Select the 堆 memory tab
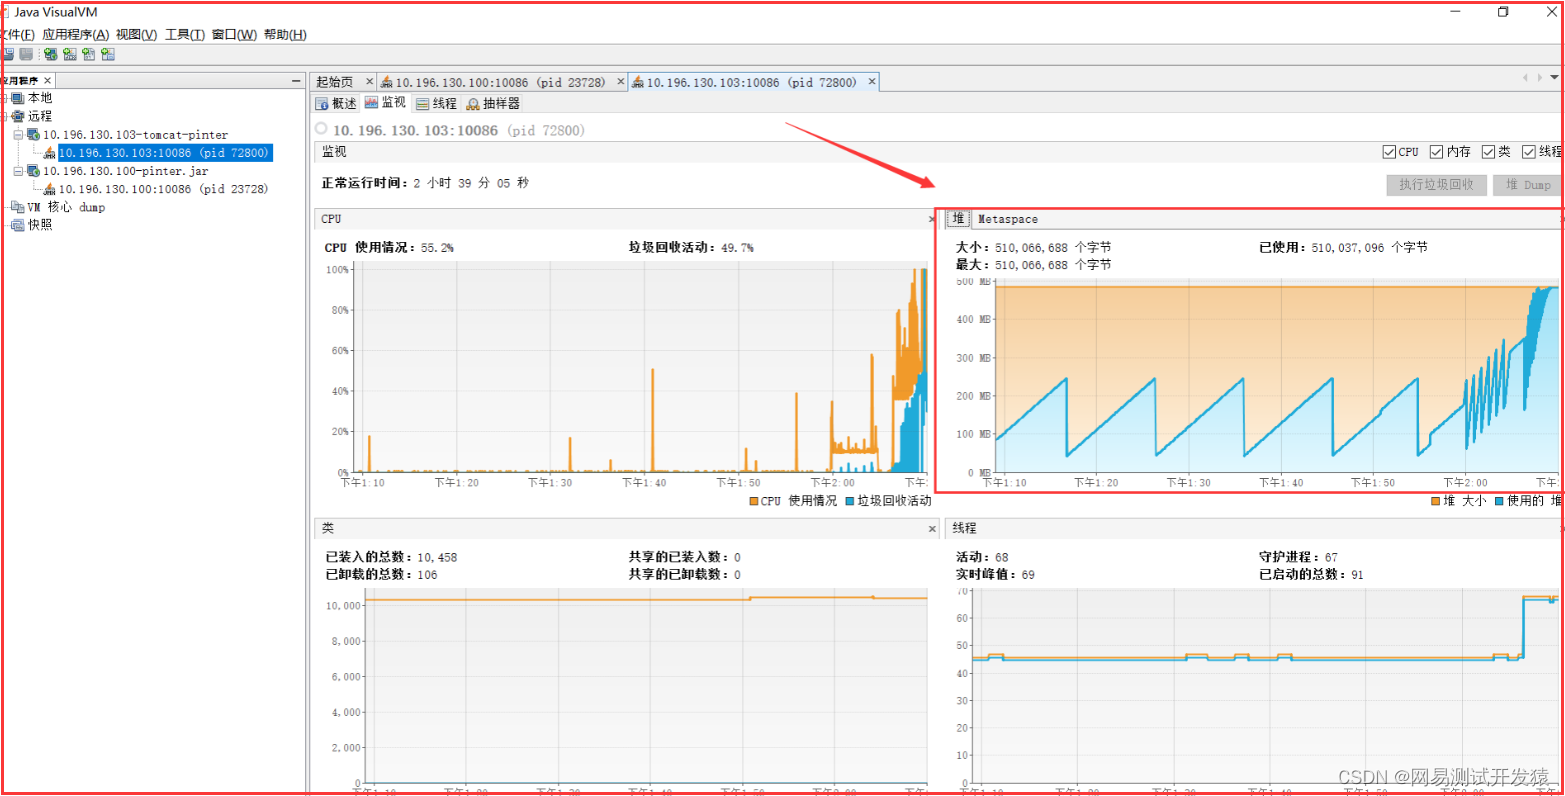This screenshot has height=796, width=1565. [x=958, y=219]
